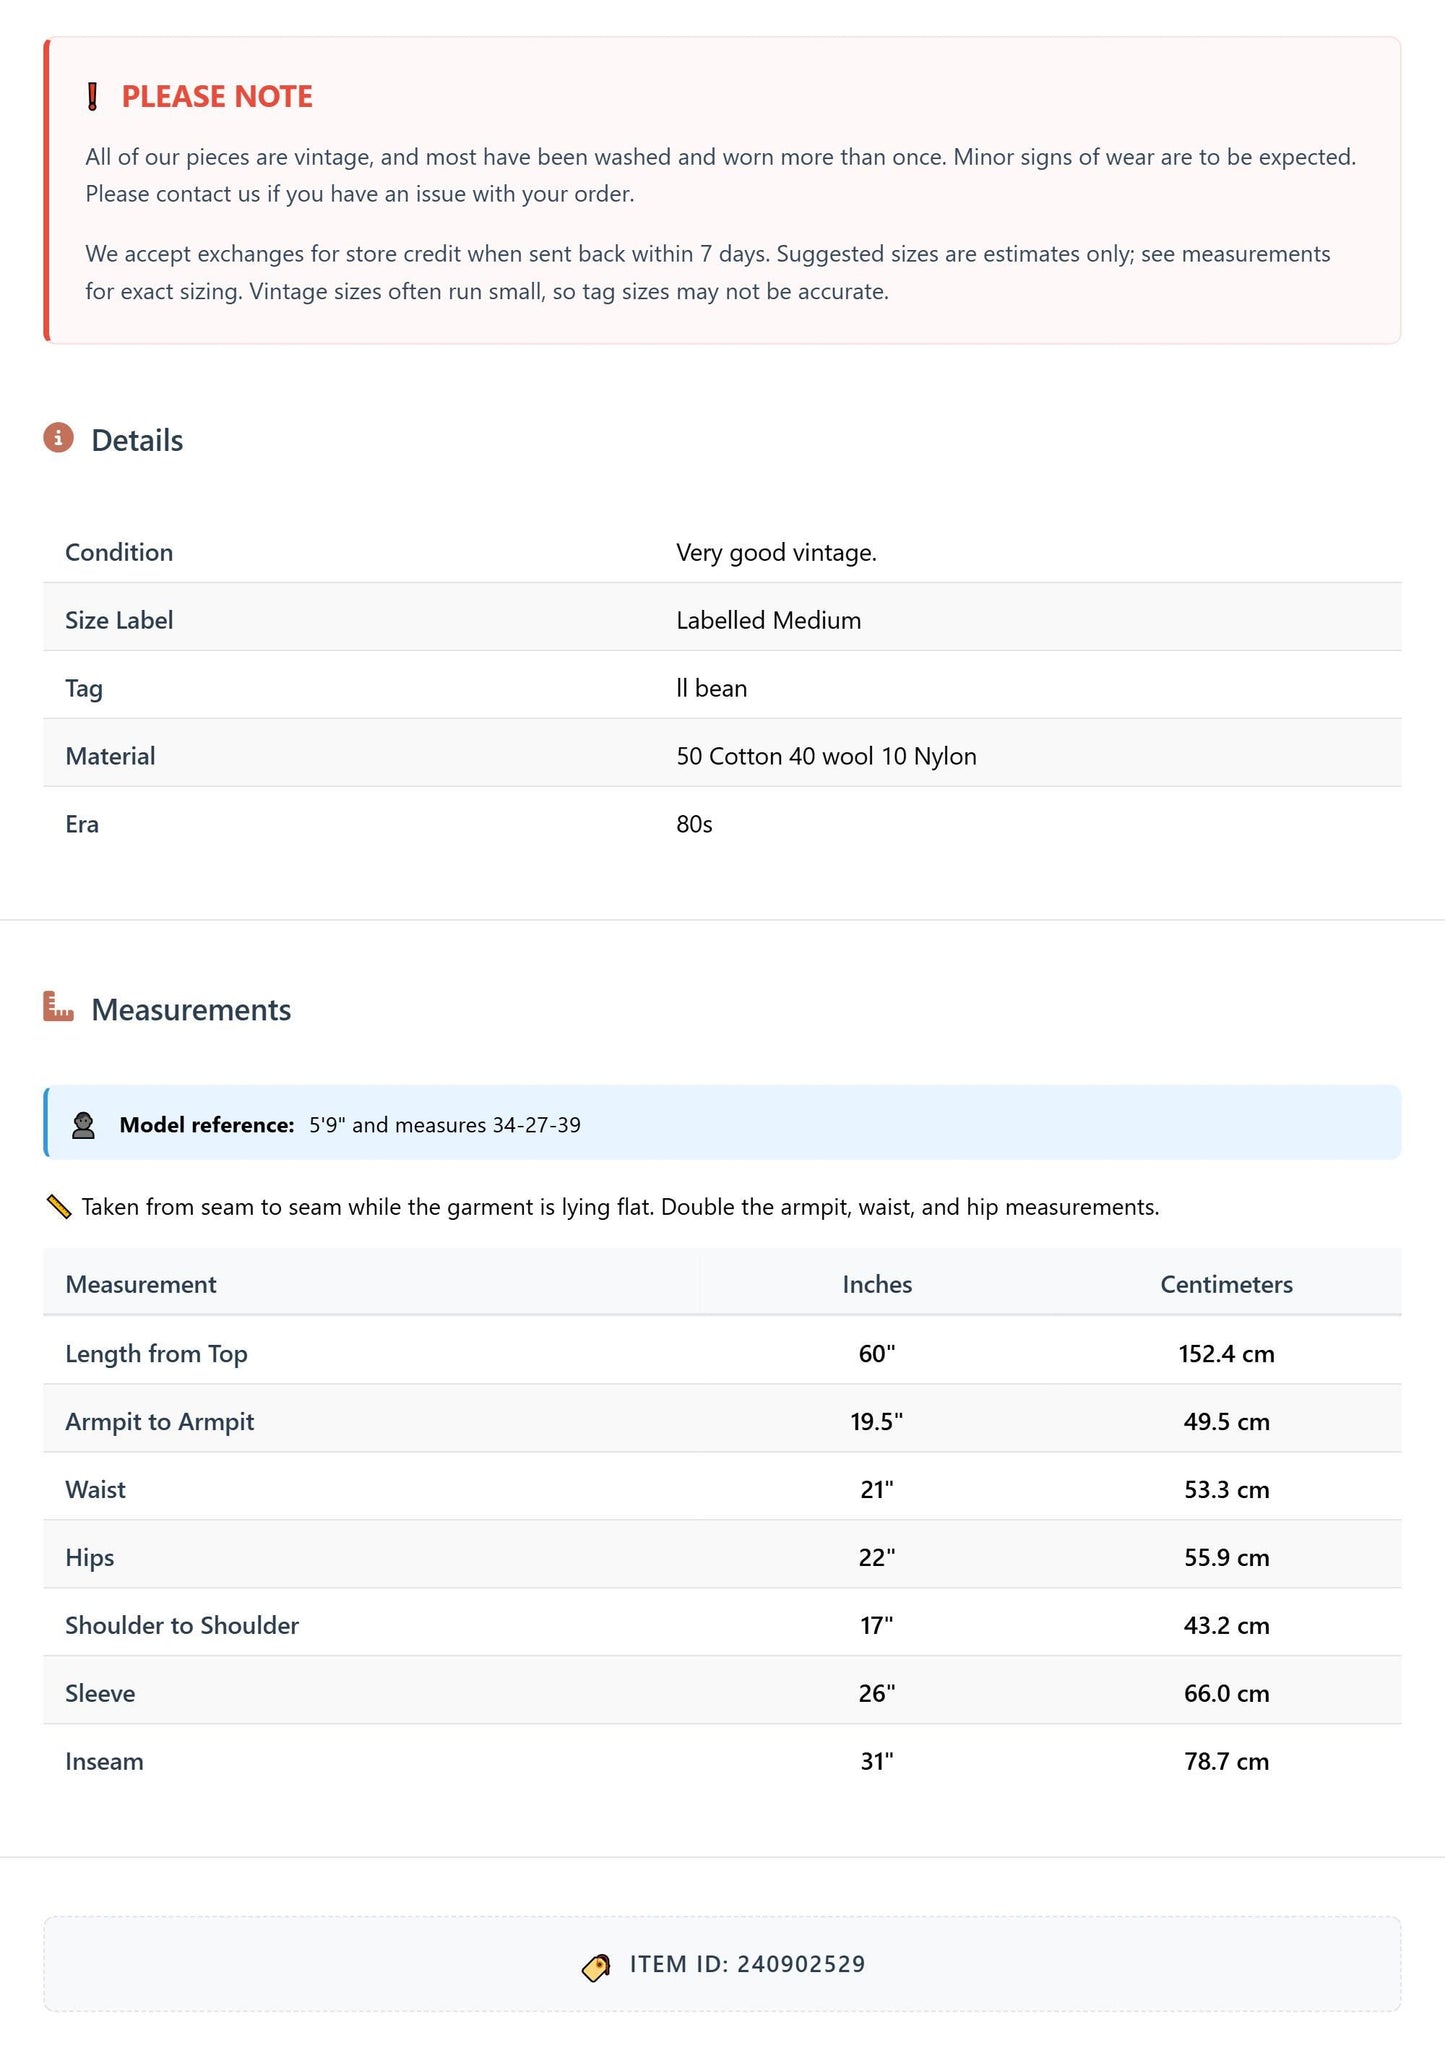Click the ll bean tag value
Image resolution: width=1445 pixels, height=2048 pixels.
click(711, 688)
